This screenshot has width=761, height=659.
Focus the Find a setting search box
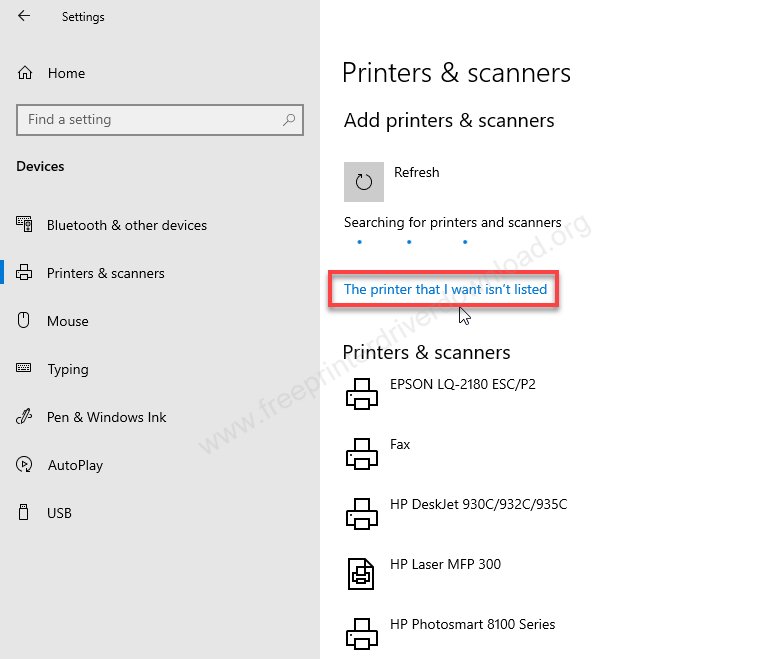pyautogui.click(x=150, y=120)
